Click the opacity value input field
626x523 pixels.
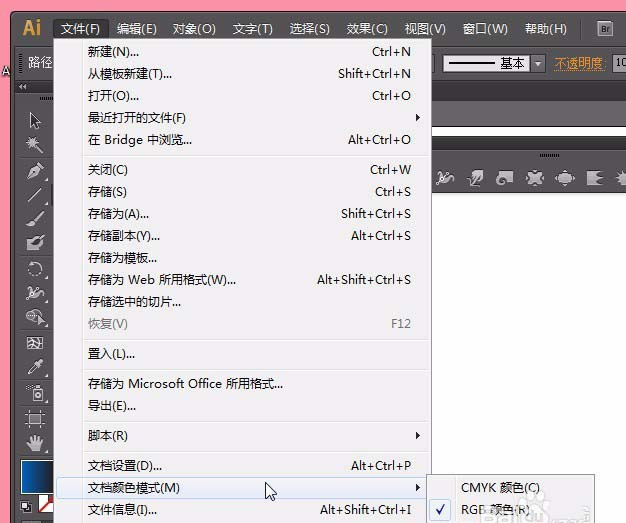tap(620, 63)
